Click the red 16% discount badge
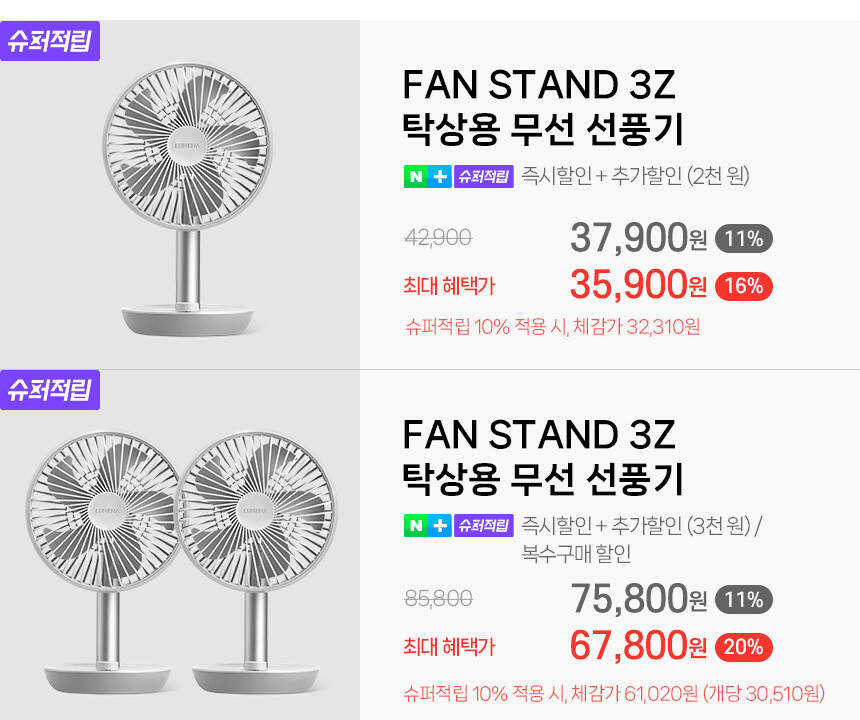860x720 pixels. point(743,287)
